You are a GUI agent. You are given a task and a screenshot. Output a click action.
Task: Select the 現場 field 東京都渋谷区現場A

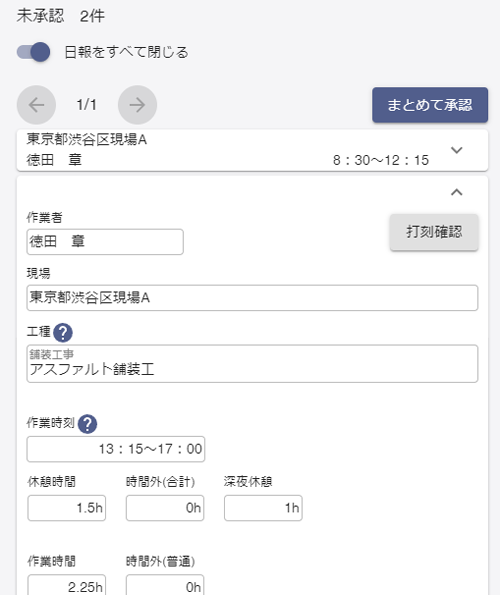click(252, 298)
